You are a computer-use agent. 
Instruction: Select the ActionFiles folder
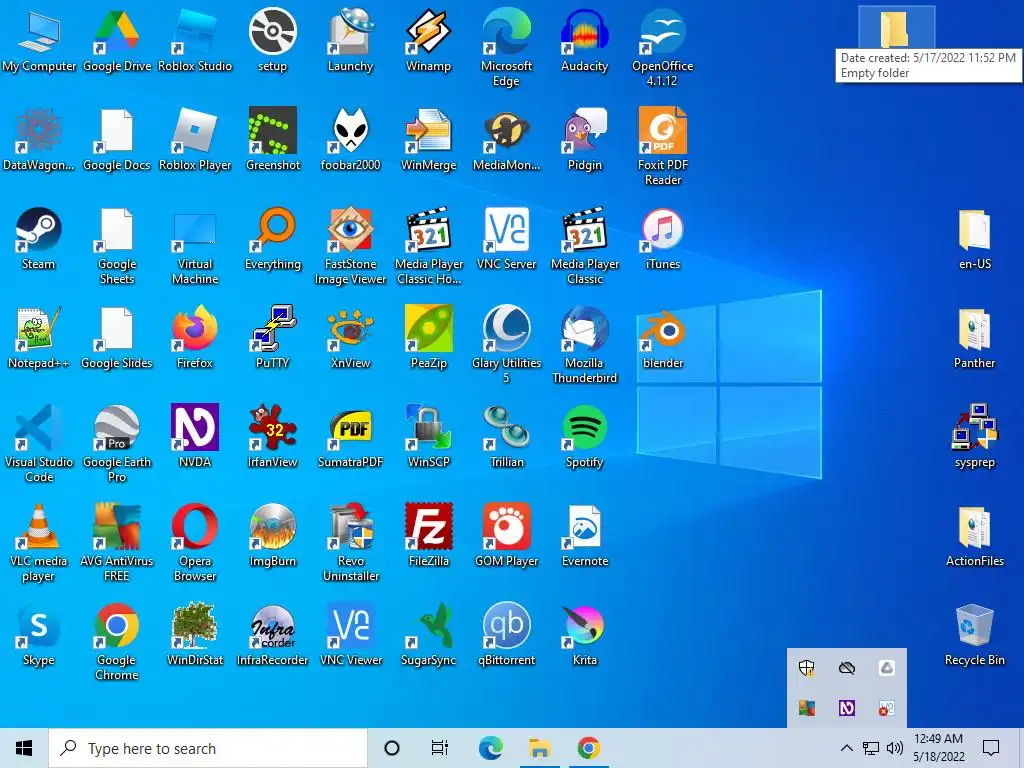tap(974, 535)
